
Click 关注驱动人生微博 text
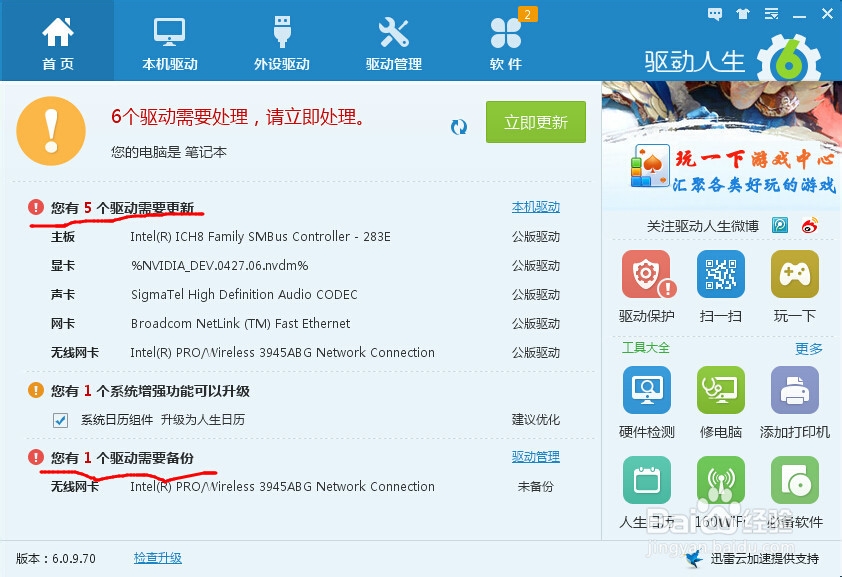coord(702,226)
